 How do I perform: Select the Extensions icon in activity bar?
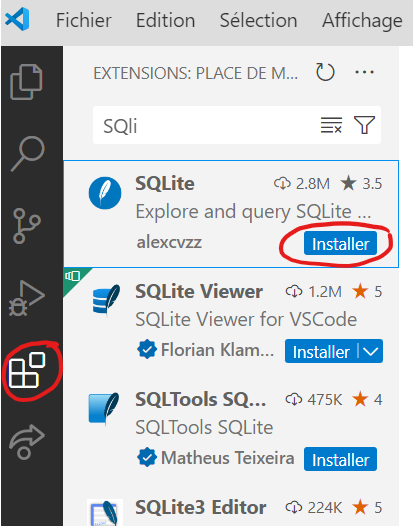pos(27,370)
